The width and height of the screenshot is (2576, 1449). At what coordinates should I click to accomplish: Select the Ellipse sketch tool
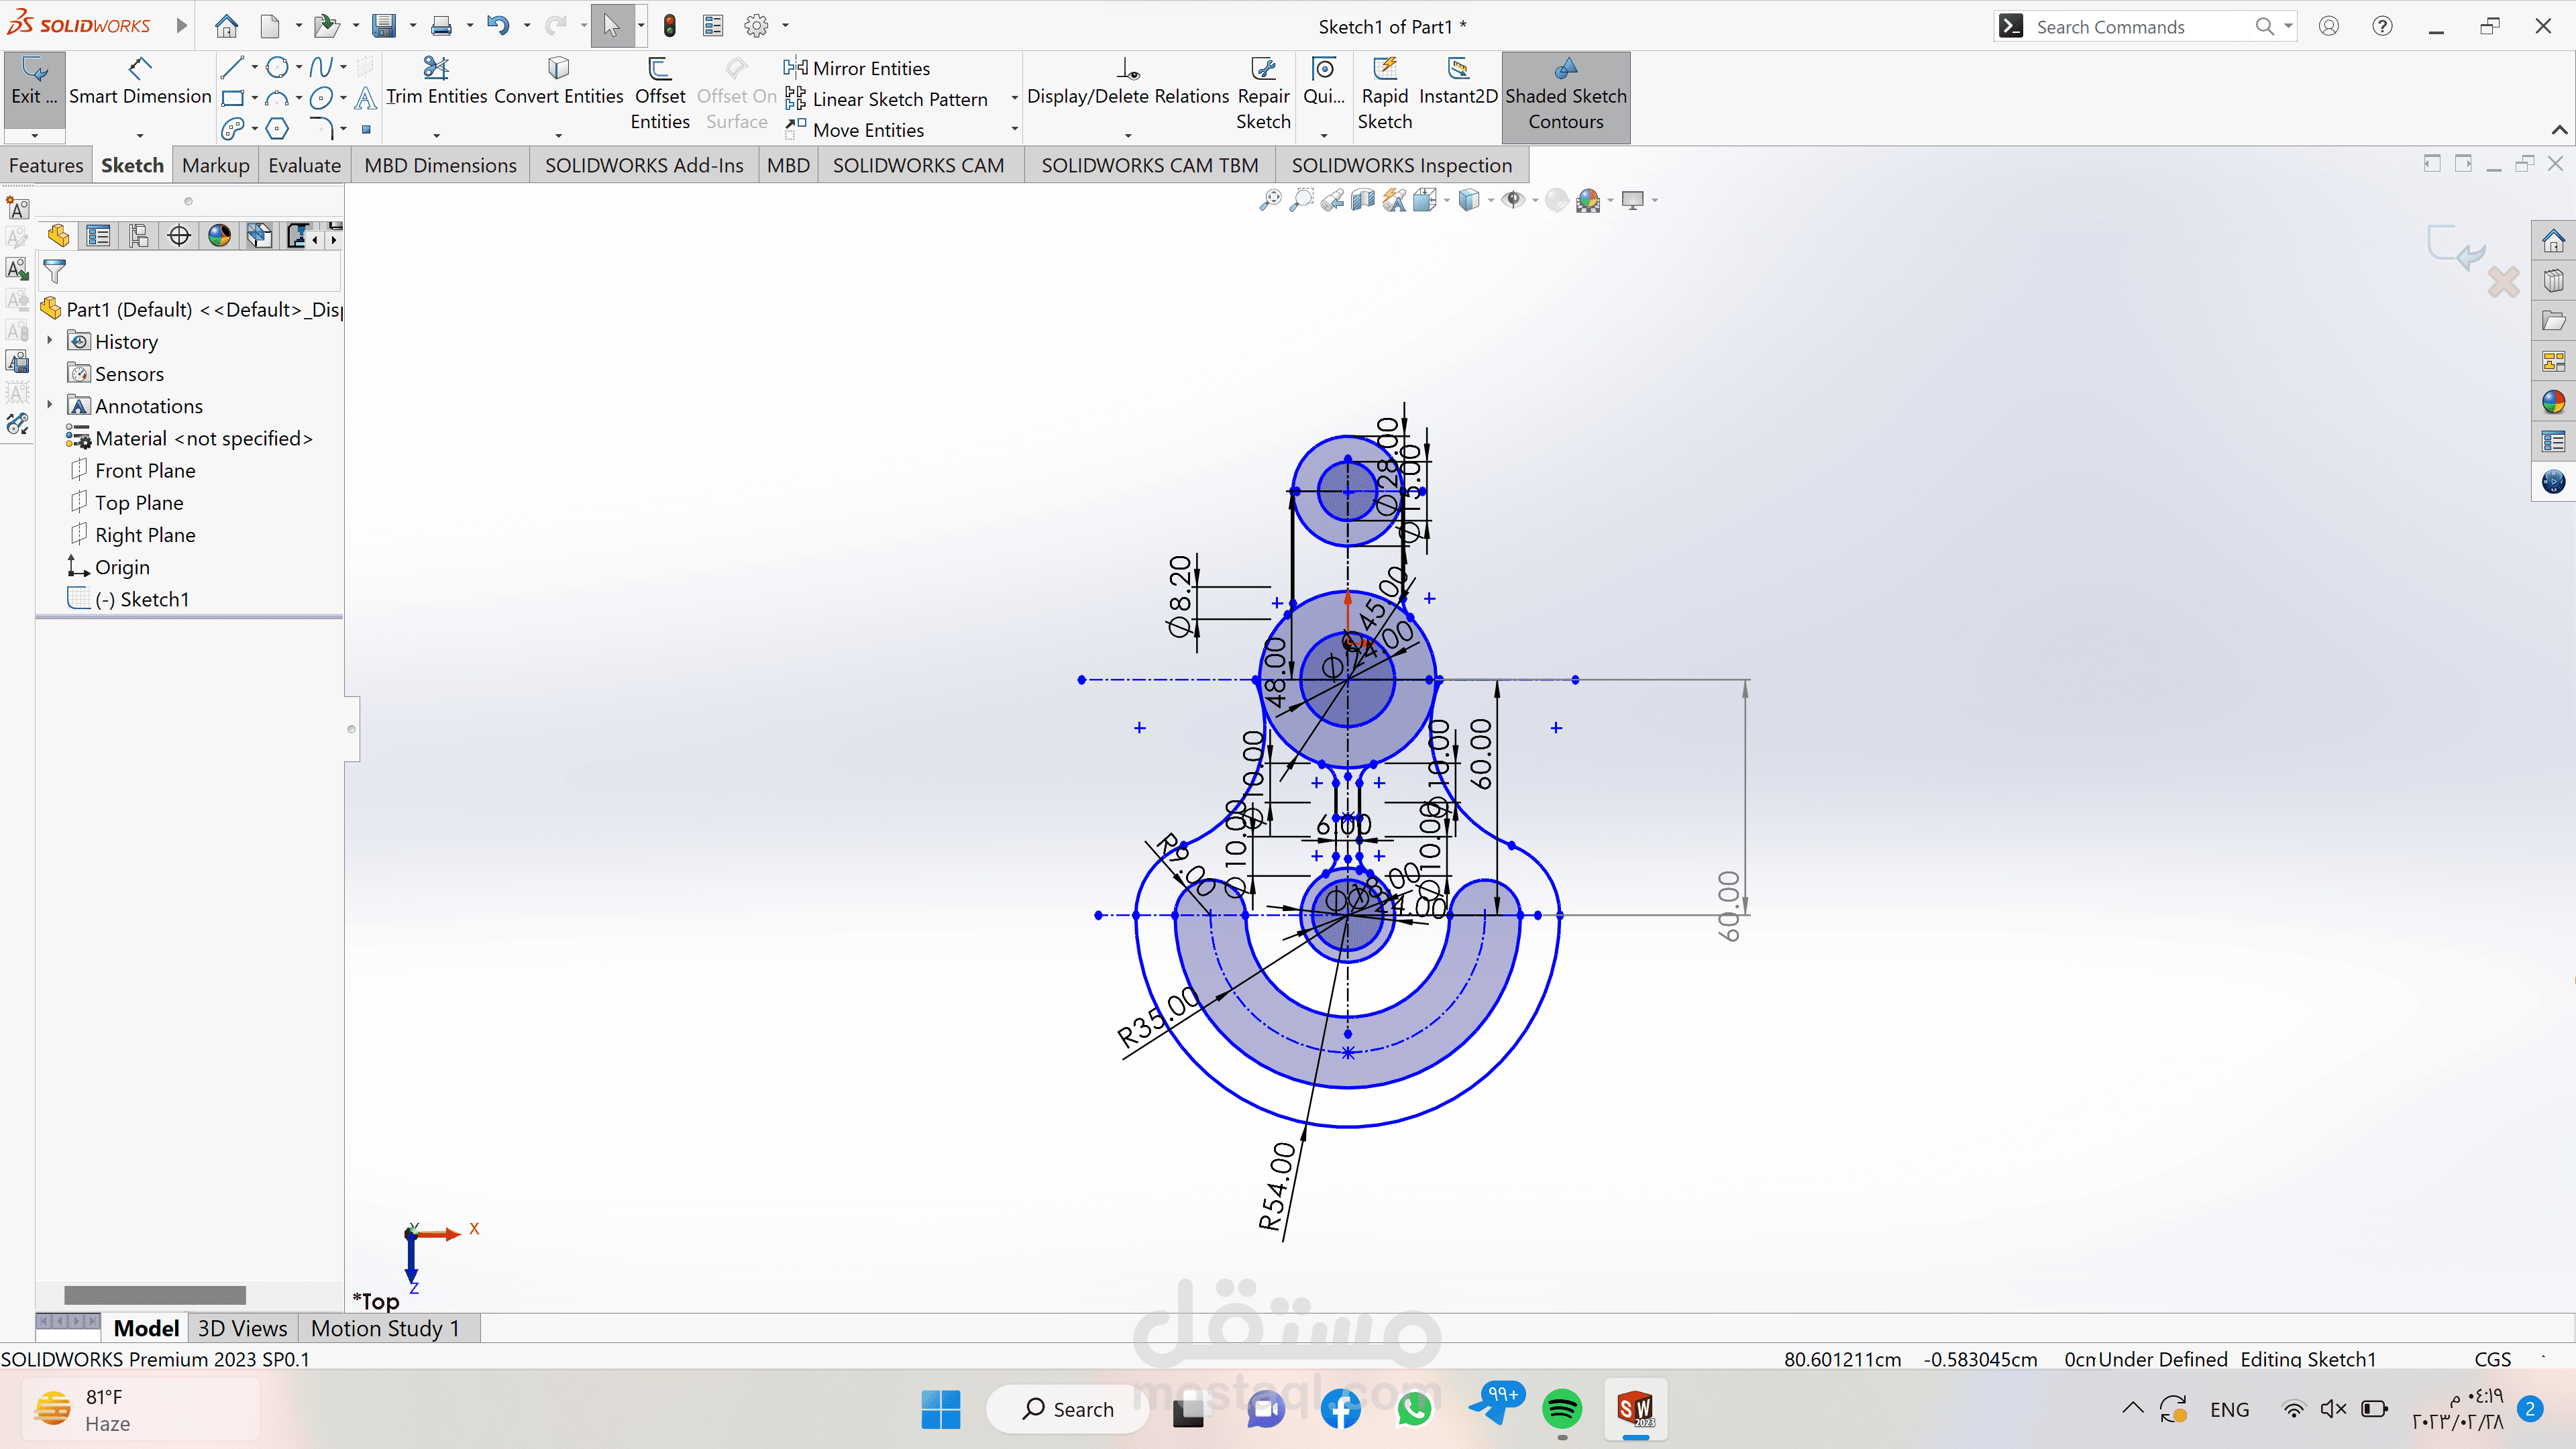tap(321, 98)
